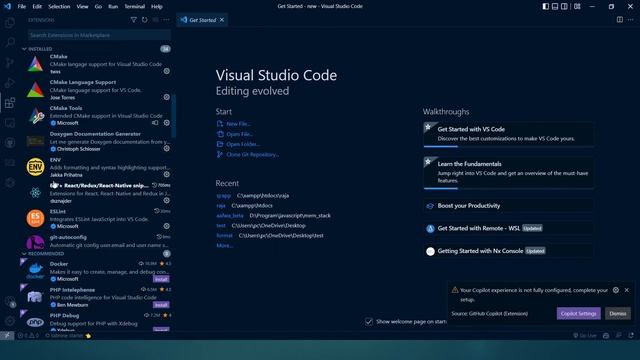Close the Copilot notification with X
This screenshot has height=360, width=640.
pyautogui.click(x=627, y=290)
